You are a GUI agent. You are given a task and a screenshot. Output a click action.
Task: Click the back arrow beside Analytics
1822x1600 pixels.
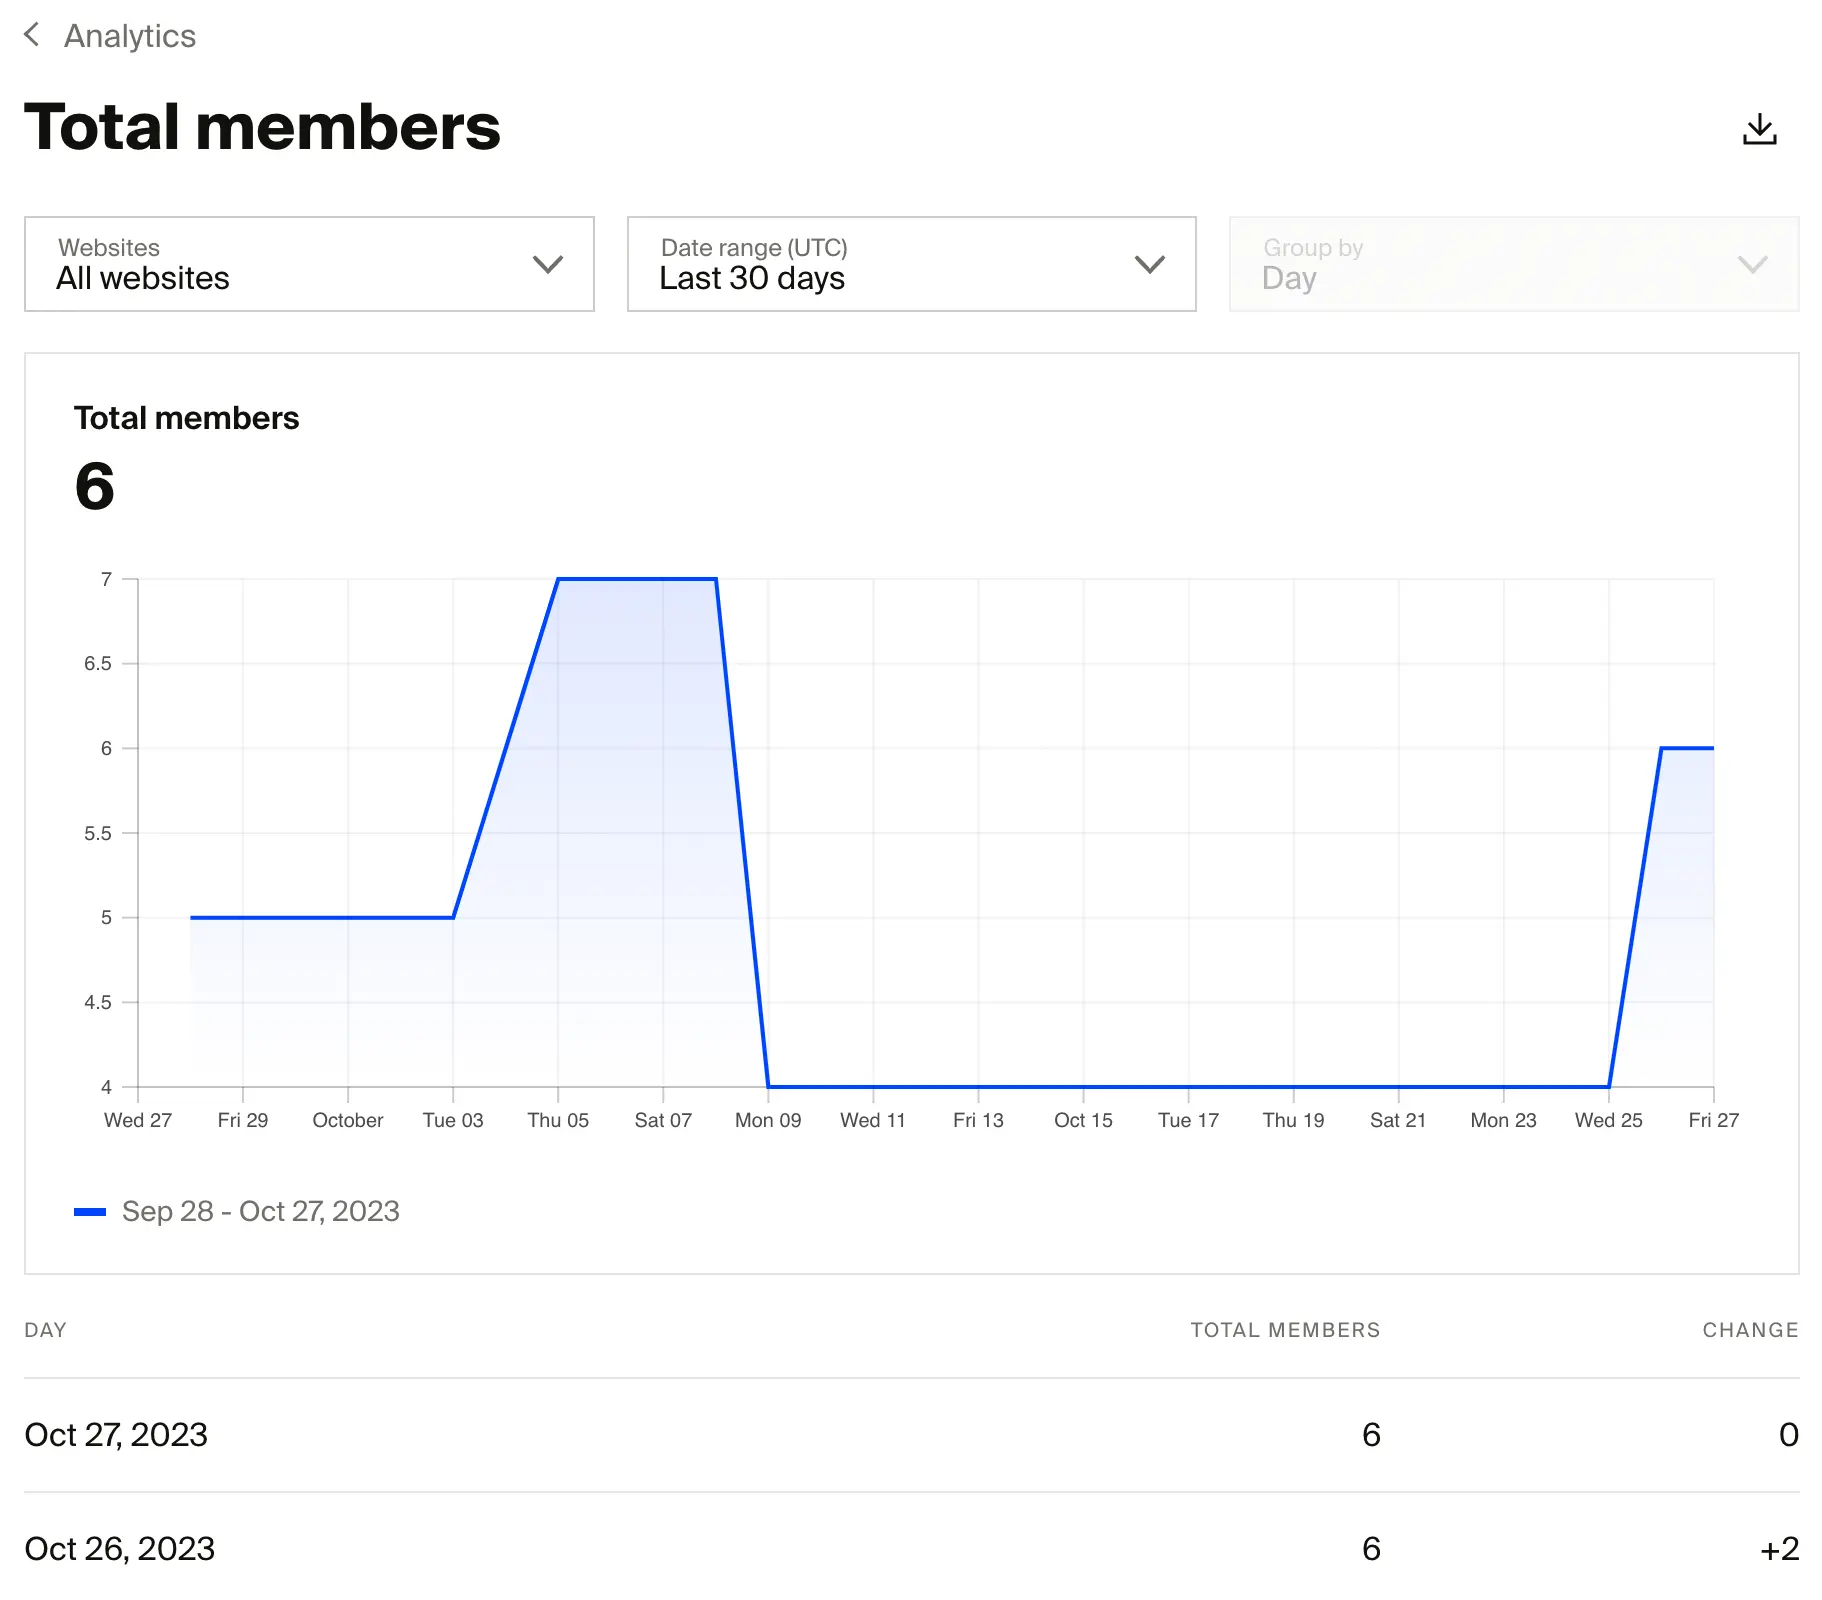[x=34, y=35]
